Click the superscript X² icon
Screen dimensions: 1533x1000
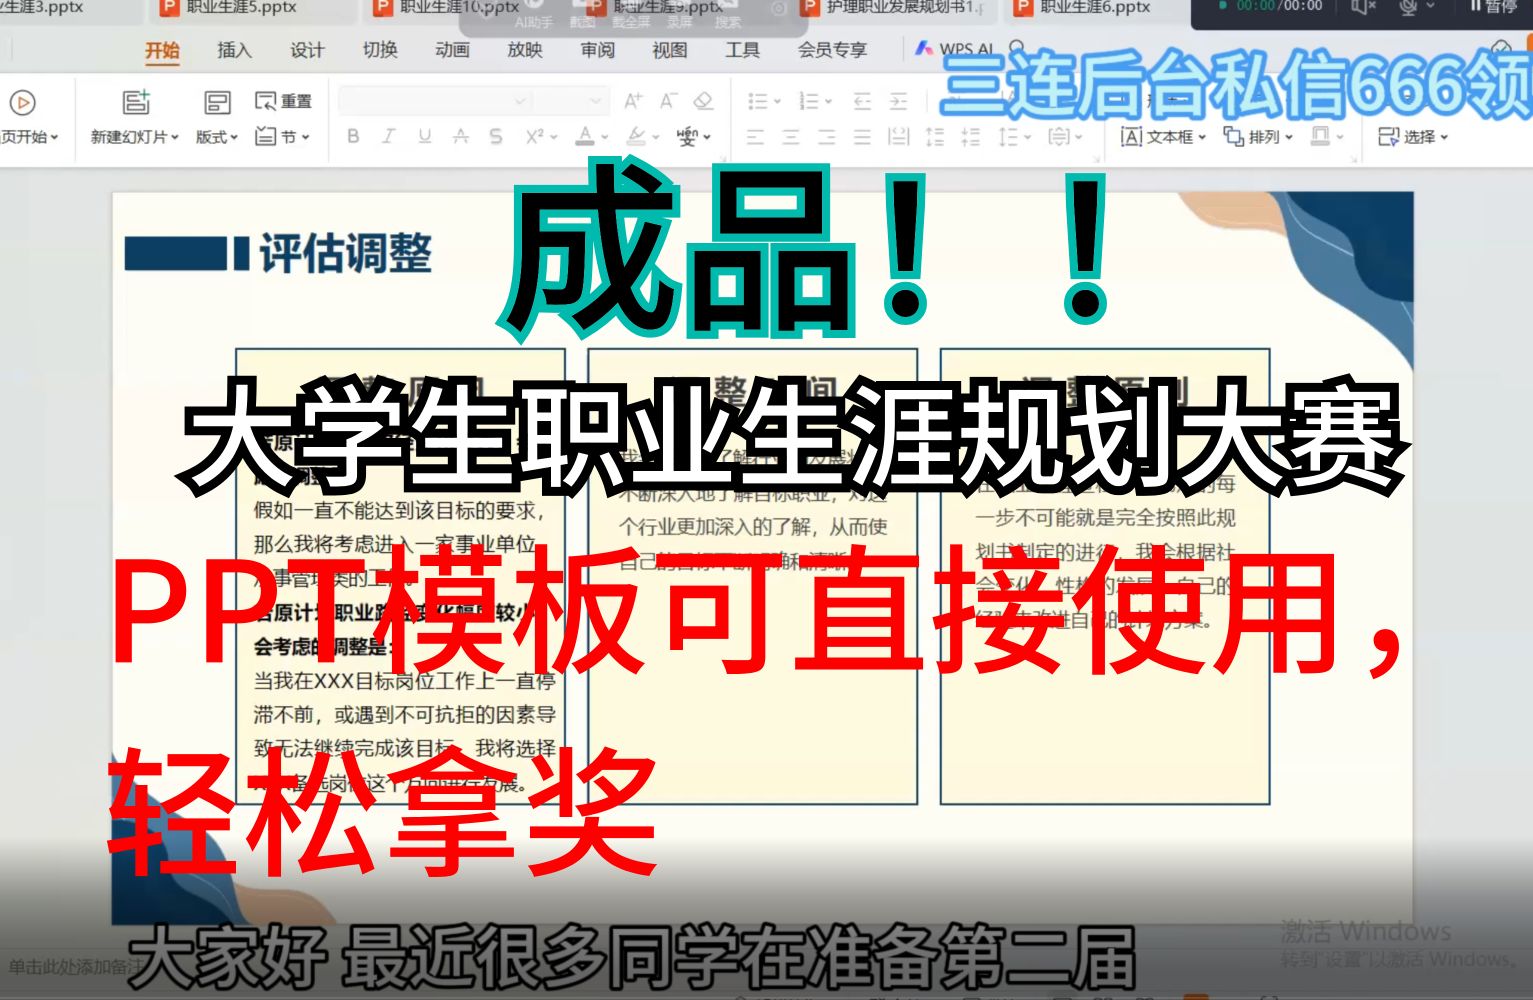tap(535, 136)
